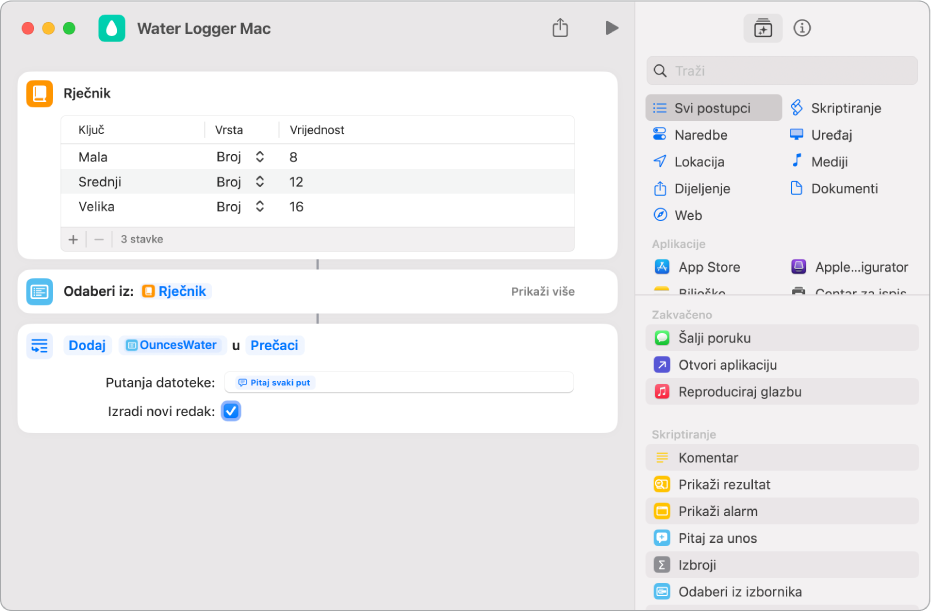
Task: Select Dijeljenje category
Action: click(x=692, y=188)
